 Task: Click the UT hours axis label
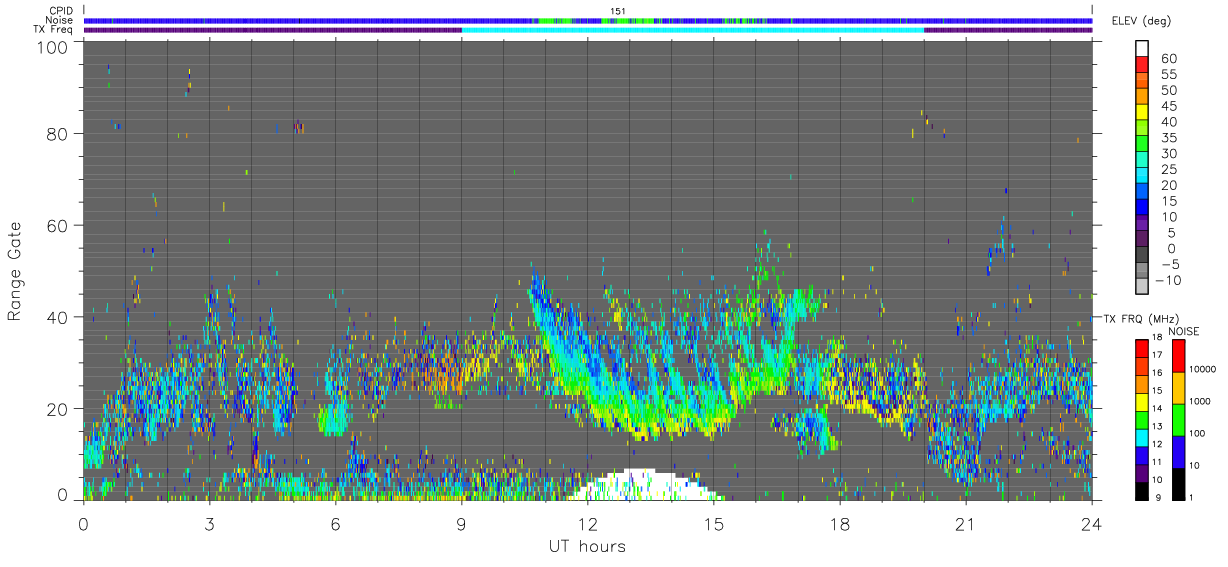tap(587, 546)
